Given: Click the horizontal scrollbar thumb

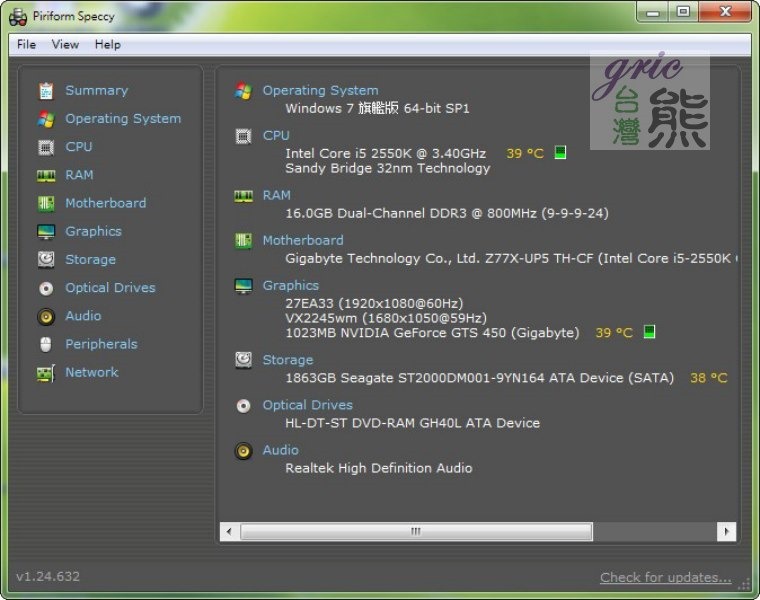Looking at the screenshot, I should pos(416,532).
